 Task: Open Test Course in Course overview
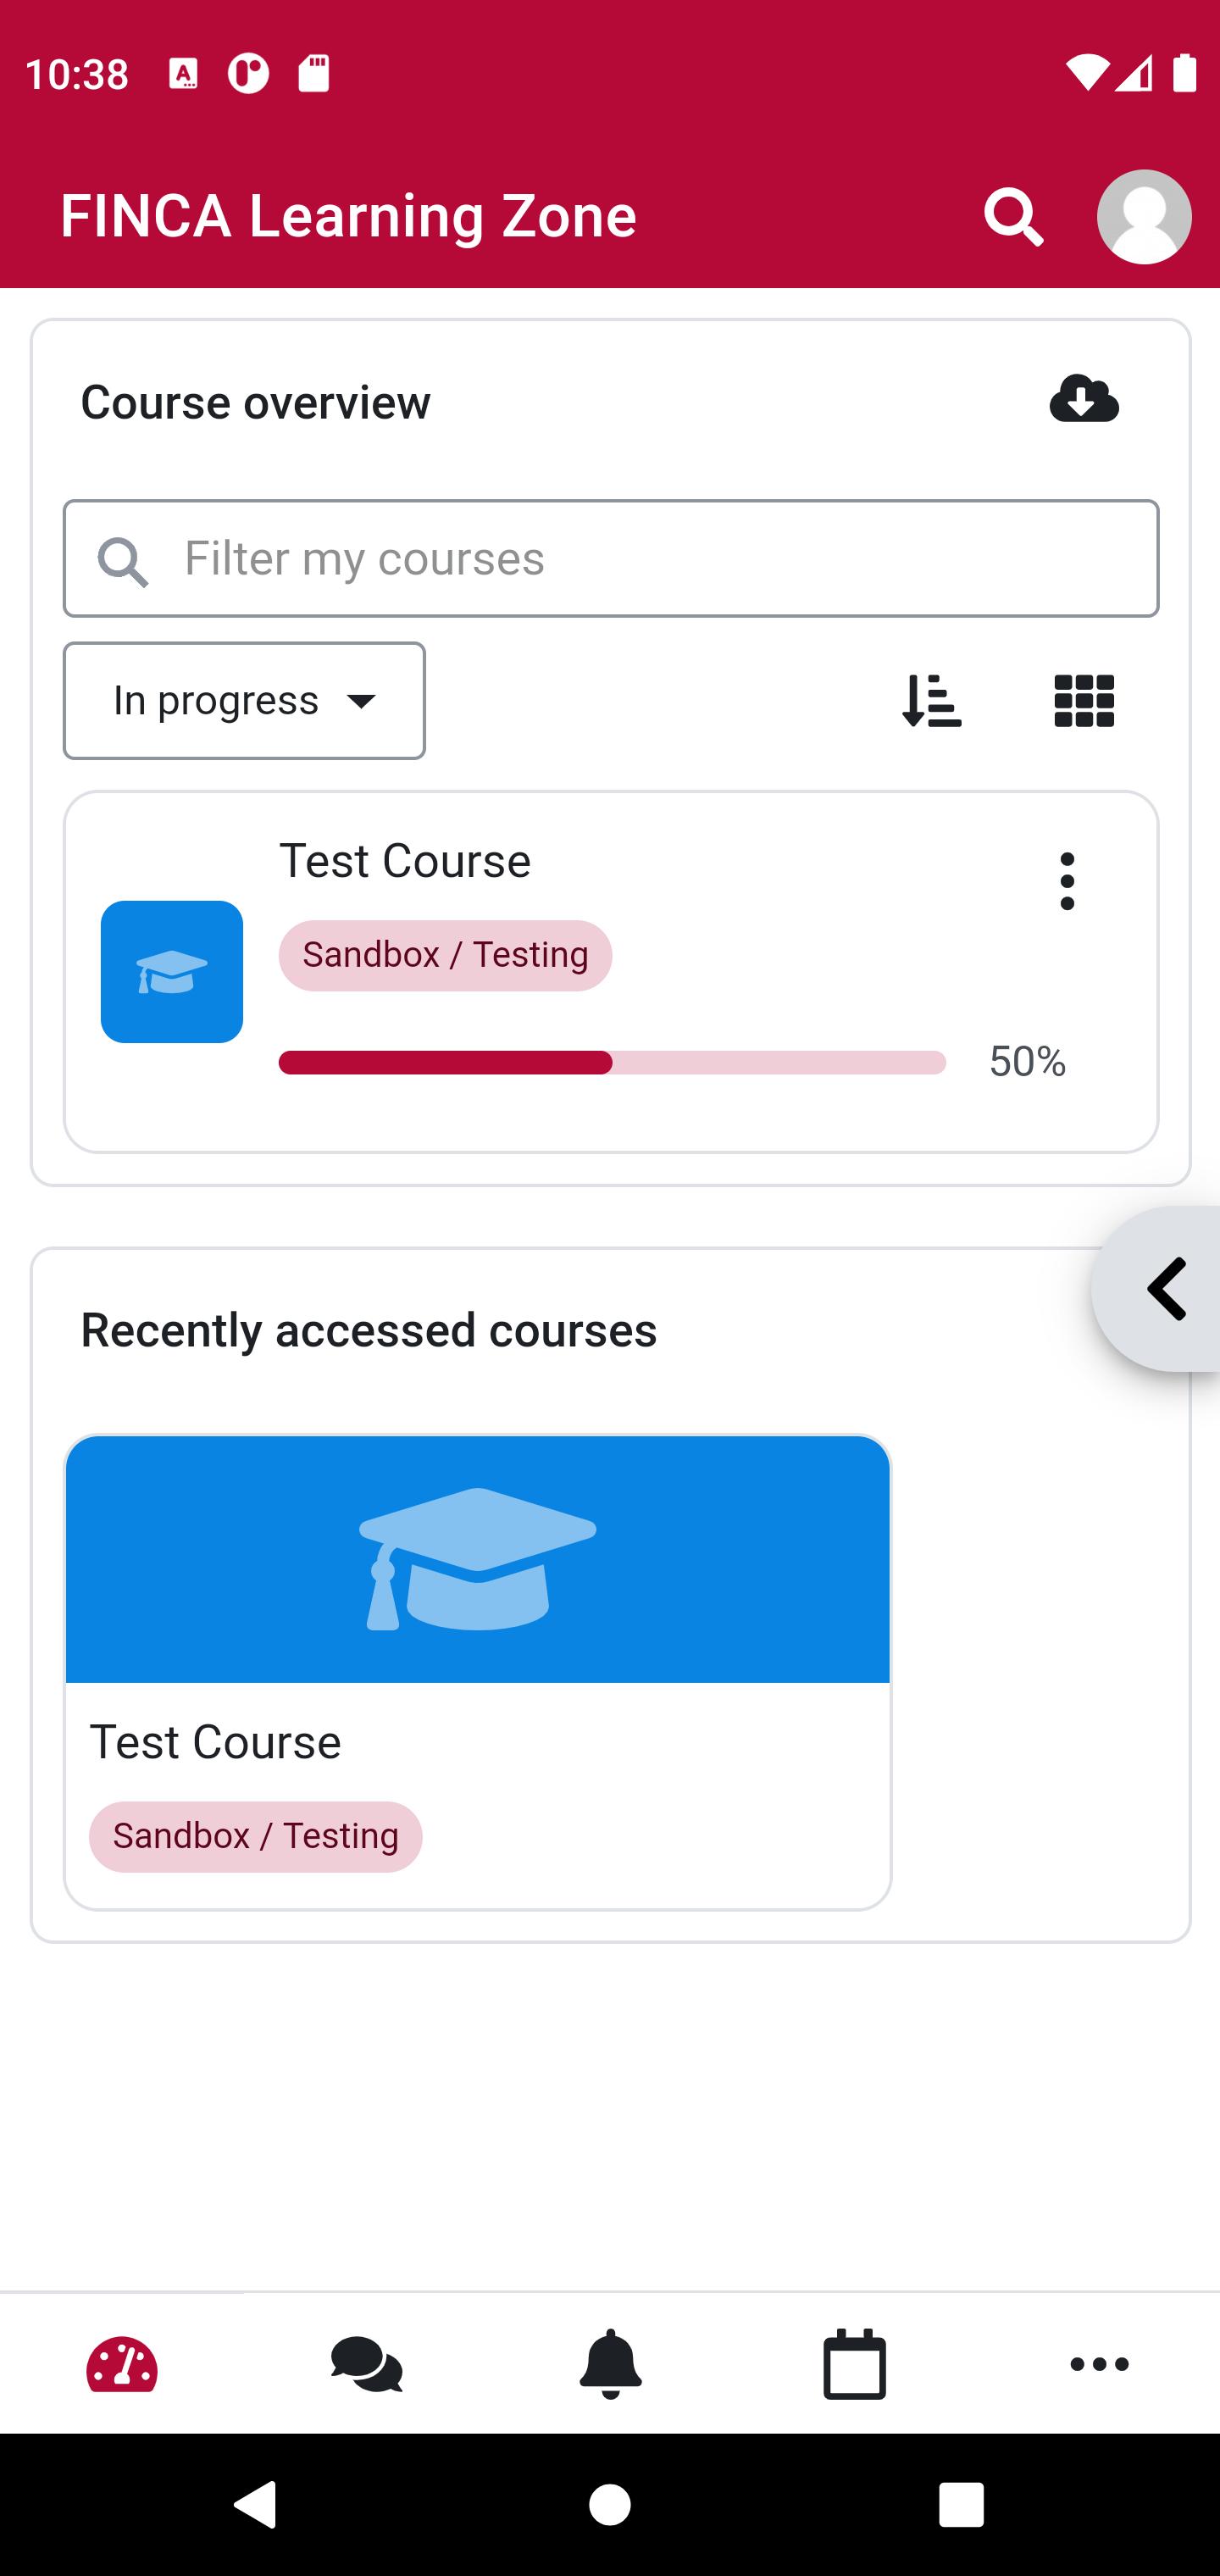click(x=405, y=861)
